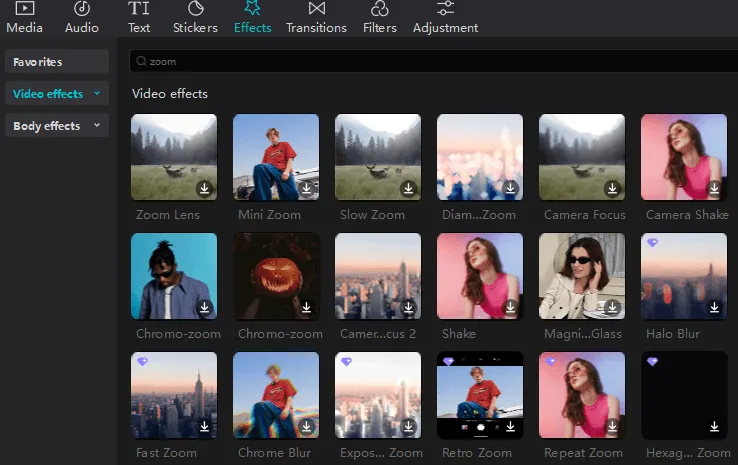Click the search magnifier icon
Image resolution: width=738 pixels, height=465 pixels.
[141, 62]
